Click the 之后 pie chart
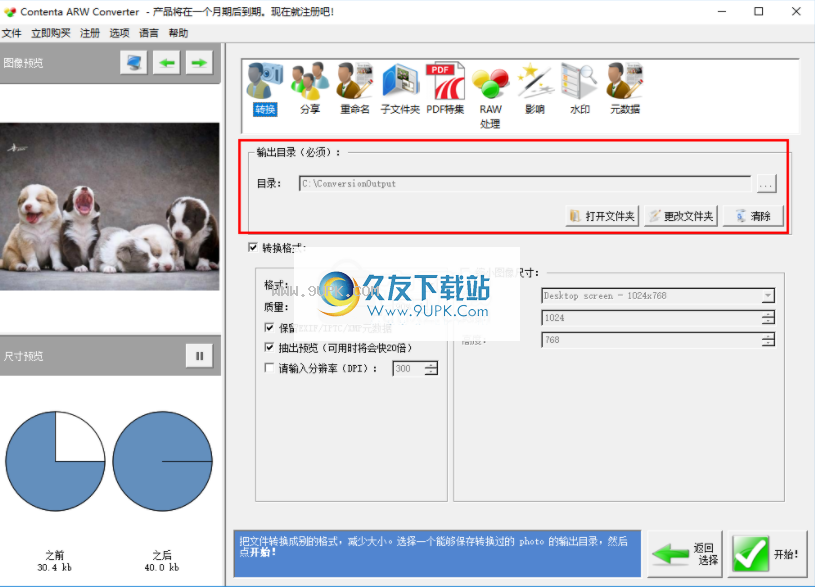This screenshot has height=588, width=815. coord(162,461)
